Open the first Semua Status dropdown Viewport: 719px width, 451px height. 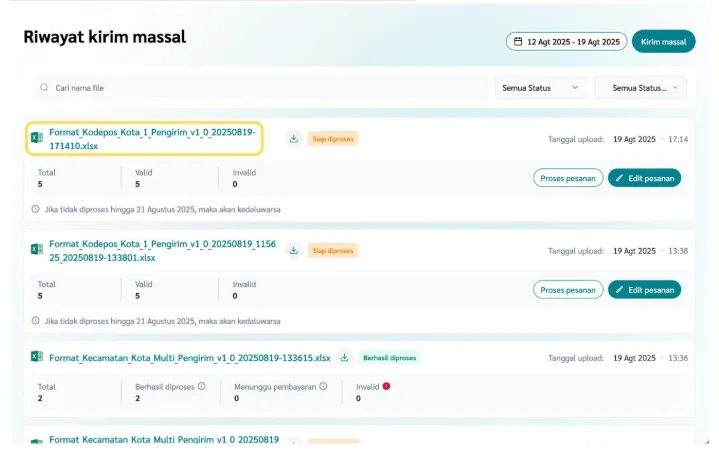(540, 88)
